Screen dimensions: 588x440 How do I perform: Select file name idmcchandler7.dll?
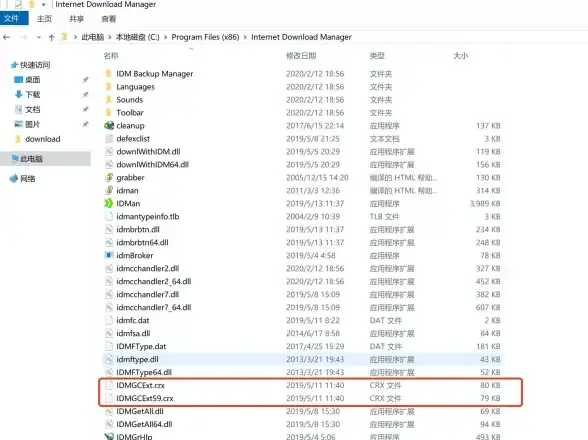tap(147, 294)
